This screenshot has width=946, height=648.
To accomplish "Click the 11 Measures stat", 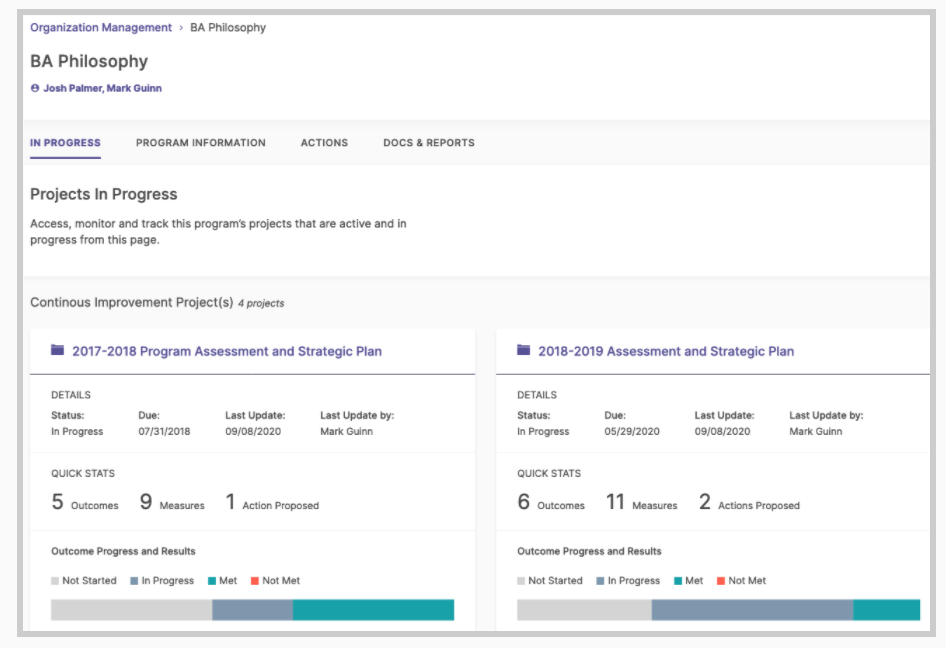I will tap(641, 502).
